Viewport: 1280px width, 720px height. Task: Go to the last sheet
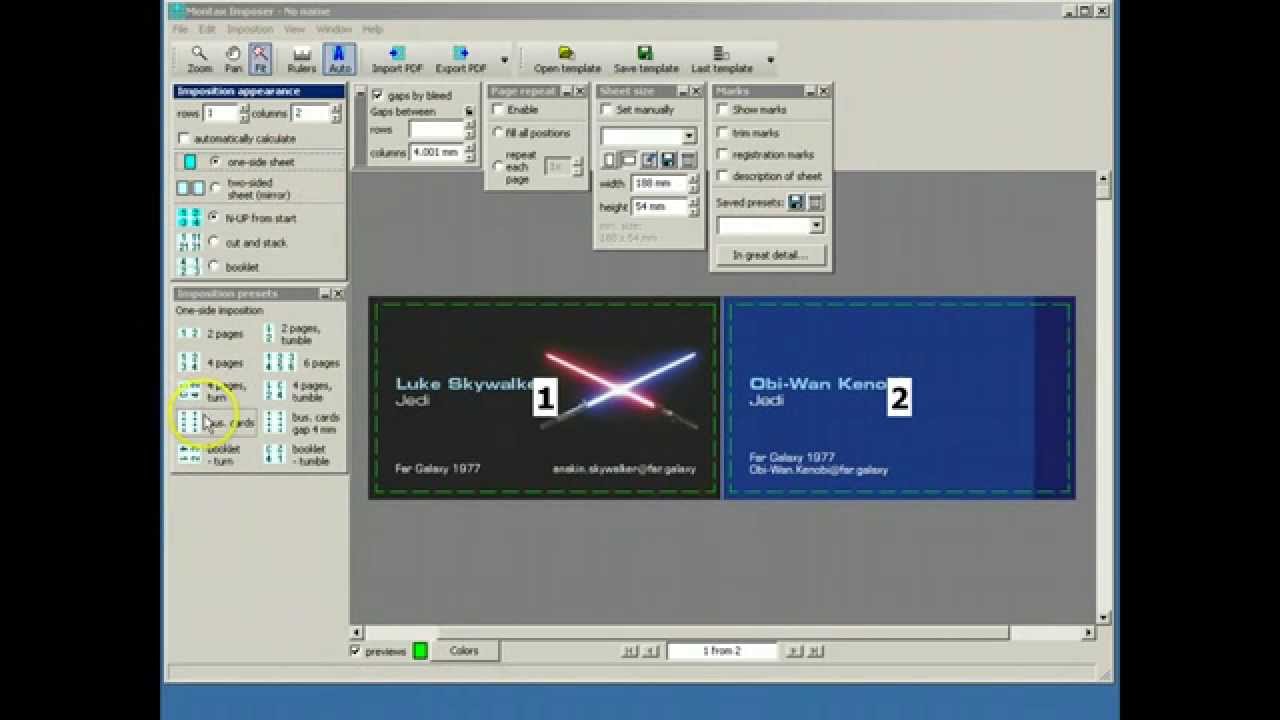[x=814, y=651]
